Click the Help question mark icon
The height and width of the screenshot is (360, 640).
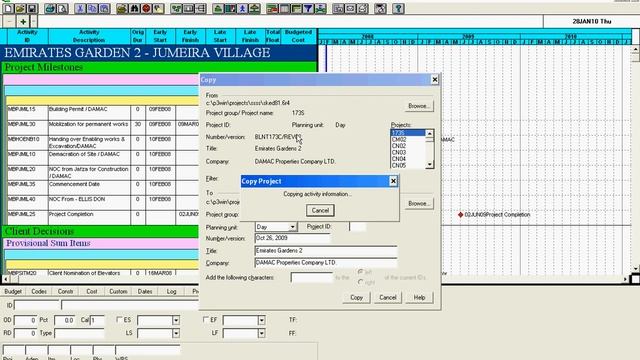coord(398,8)
